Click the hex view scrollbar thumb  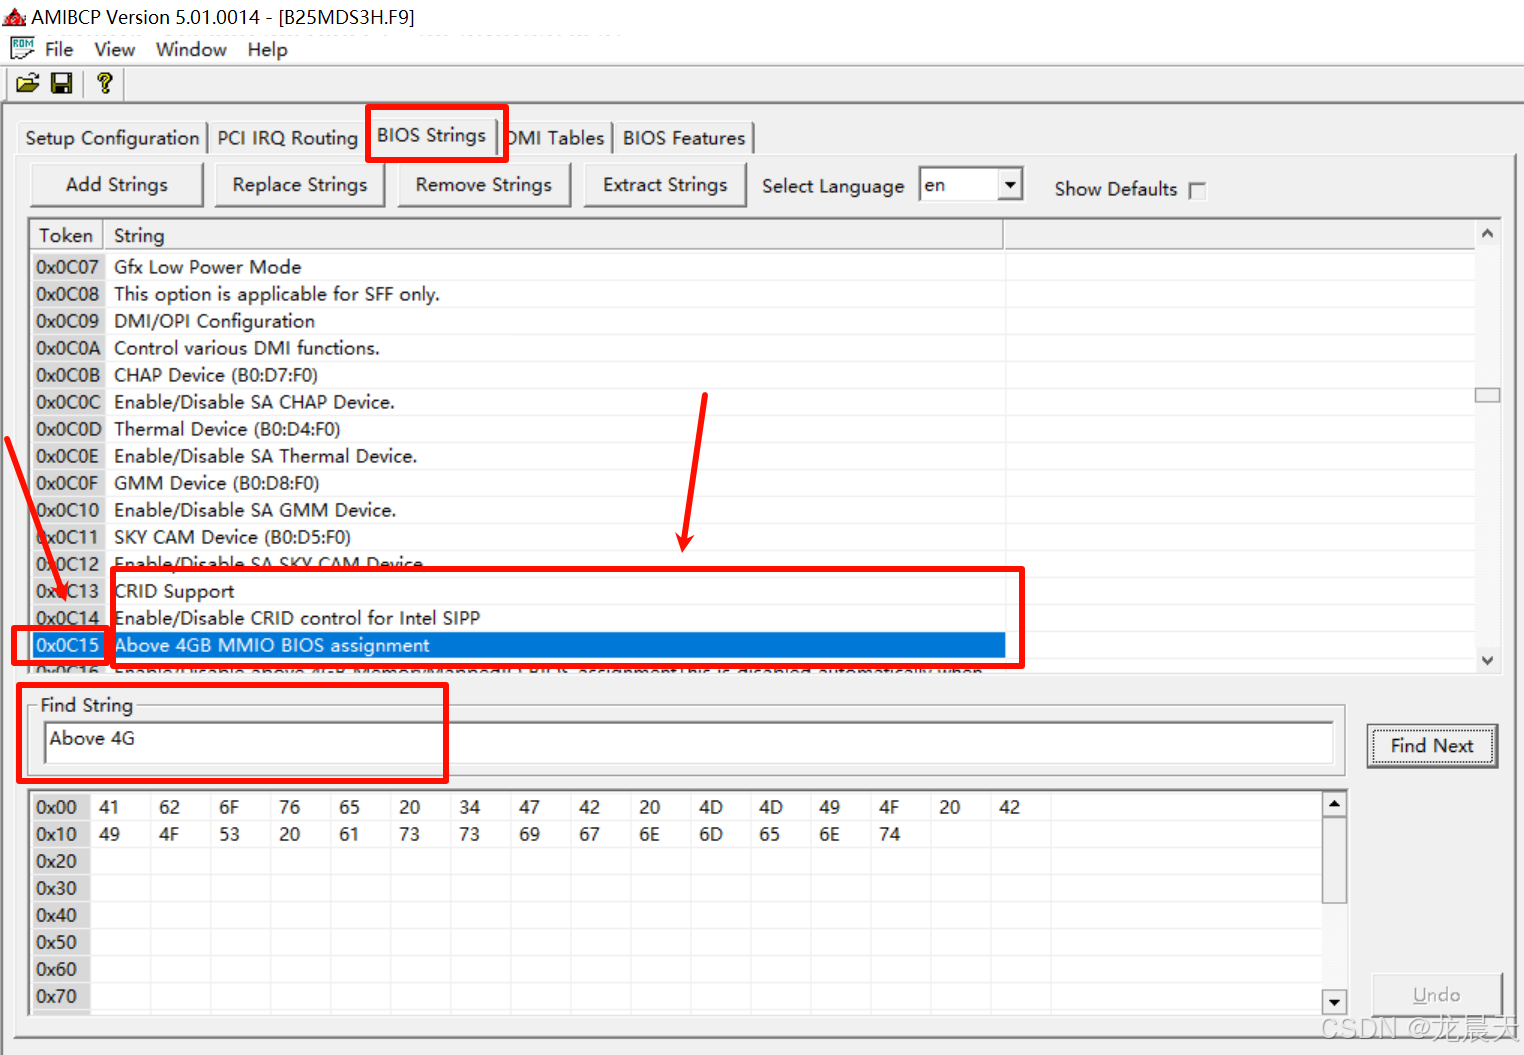pyautogui.click(x=1334, y=860)
